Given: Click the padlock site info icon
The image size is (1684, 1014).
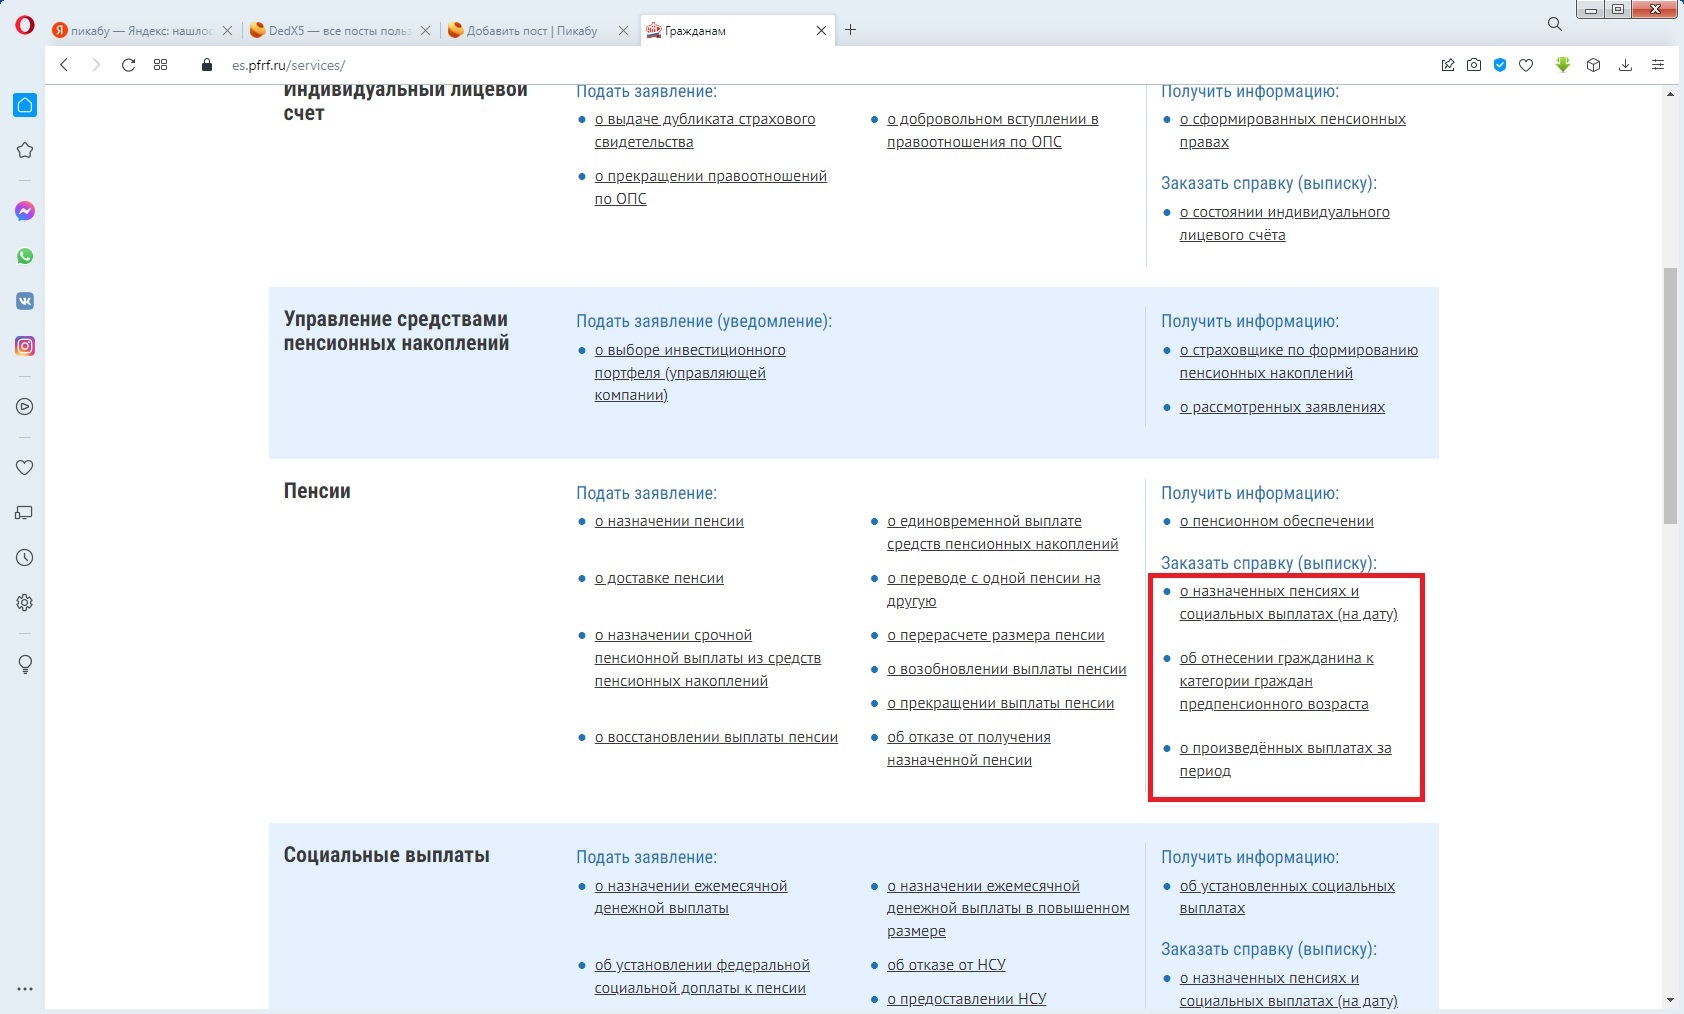Looking at the screenshot, I should 207,65.
